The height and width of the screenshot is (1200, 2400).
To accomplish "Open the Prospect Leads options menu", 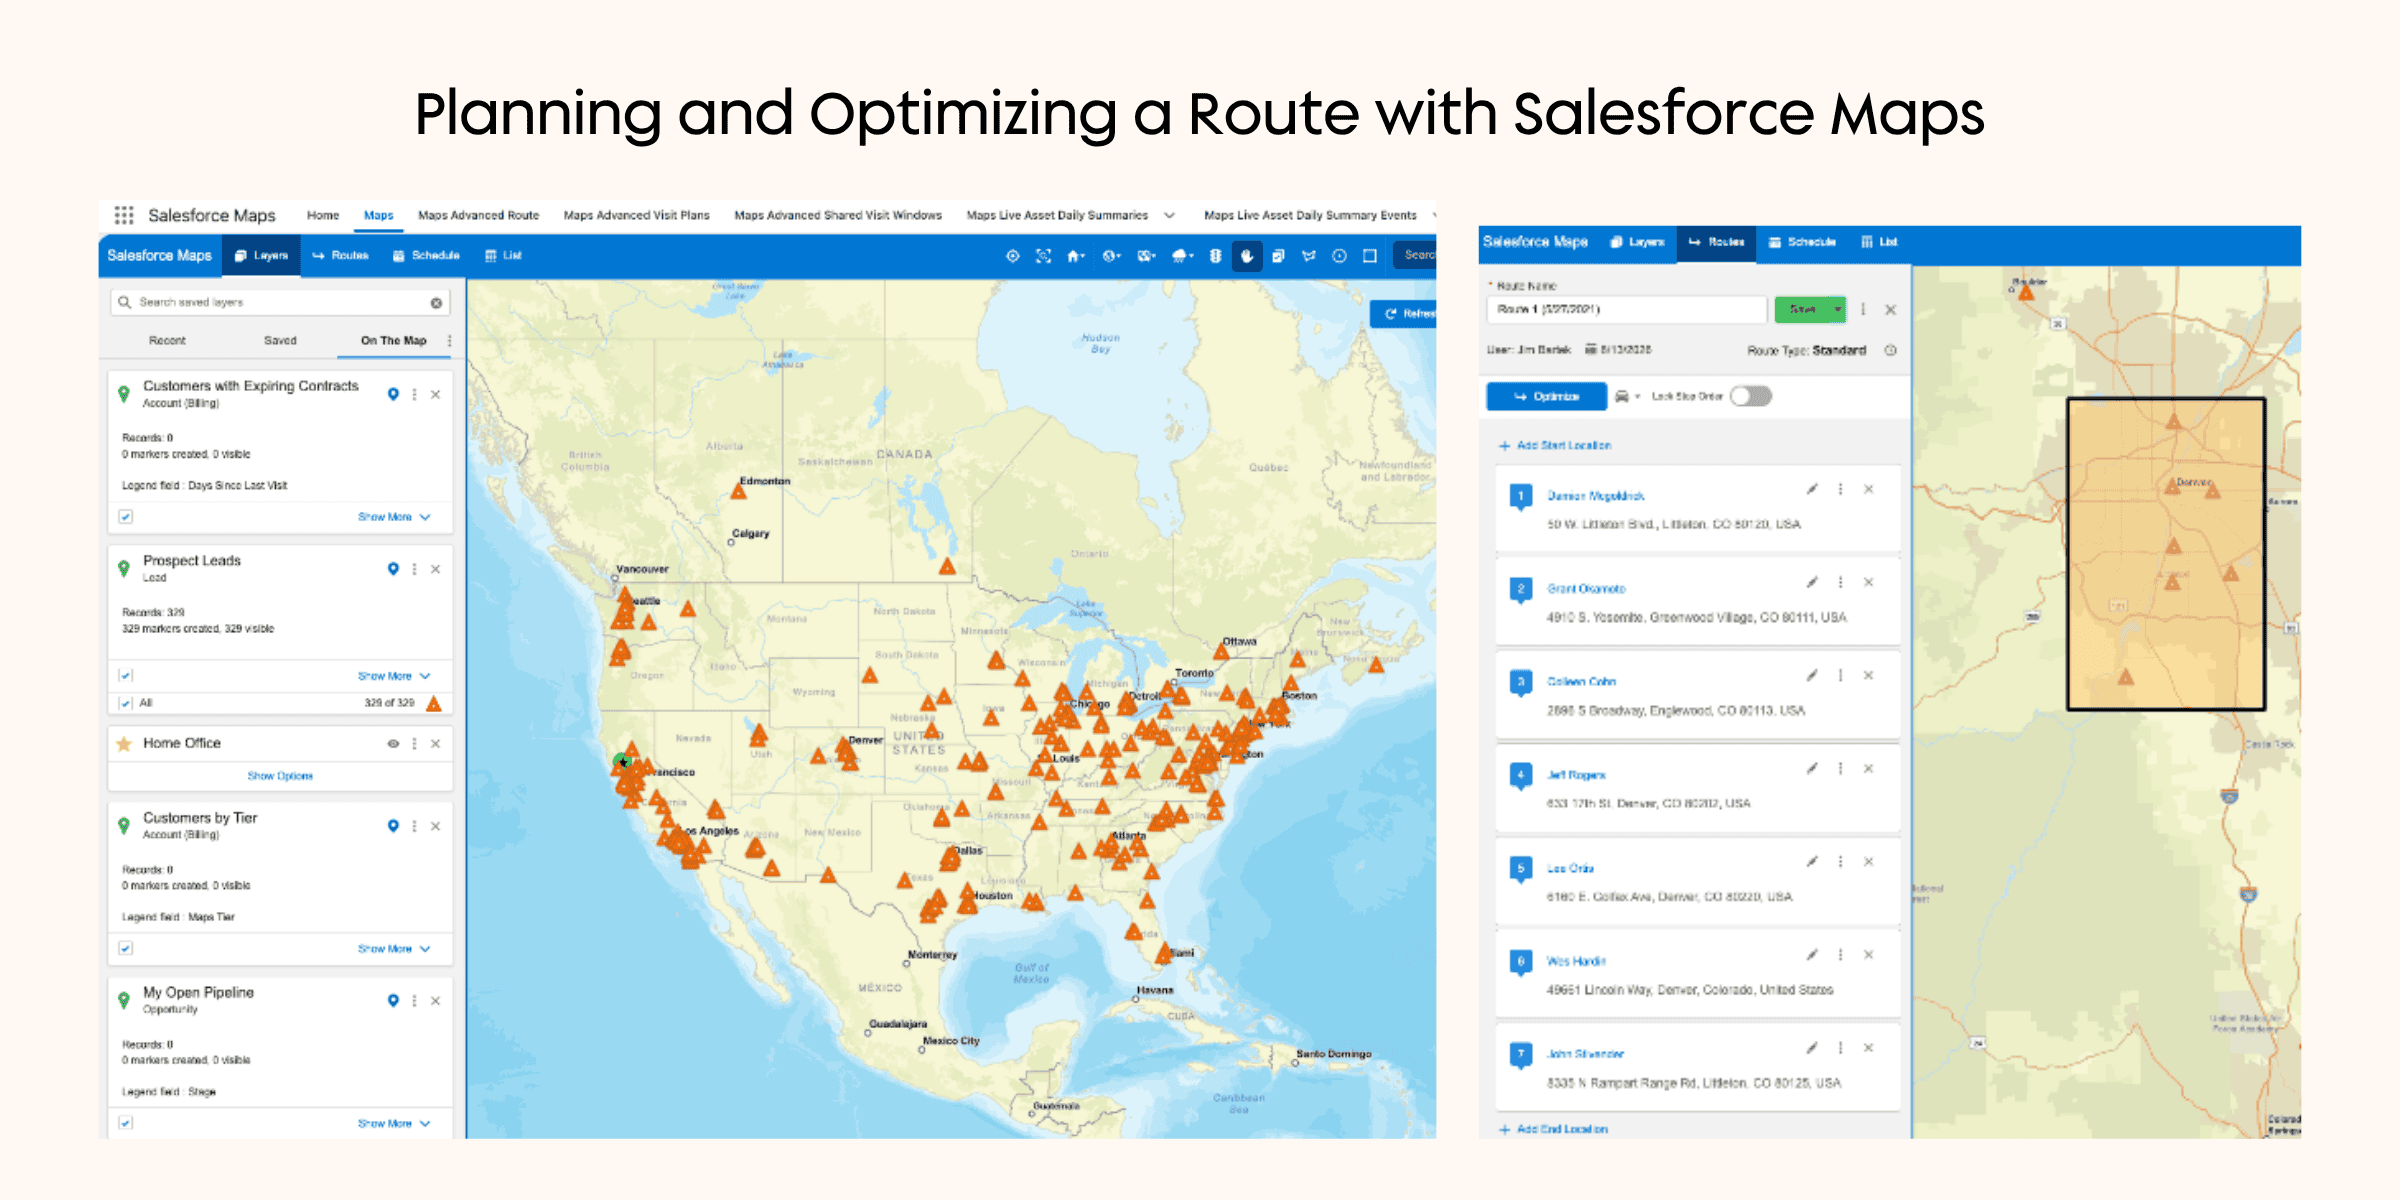I will coord(414,569).
